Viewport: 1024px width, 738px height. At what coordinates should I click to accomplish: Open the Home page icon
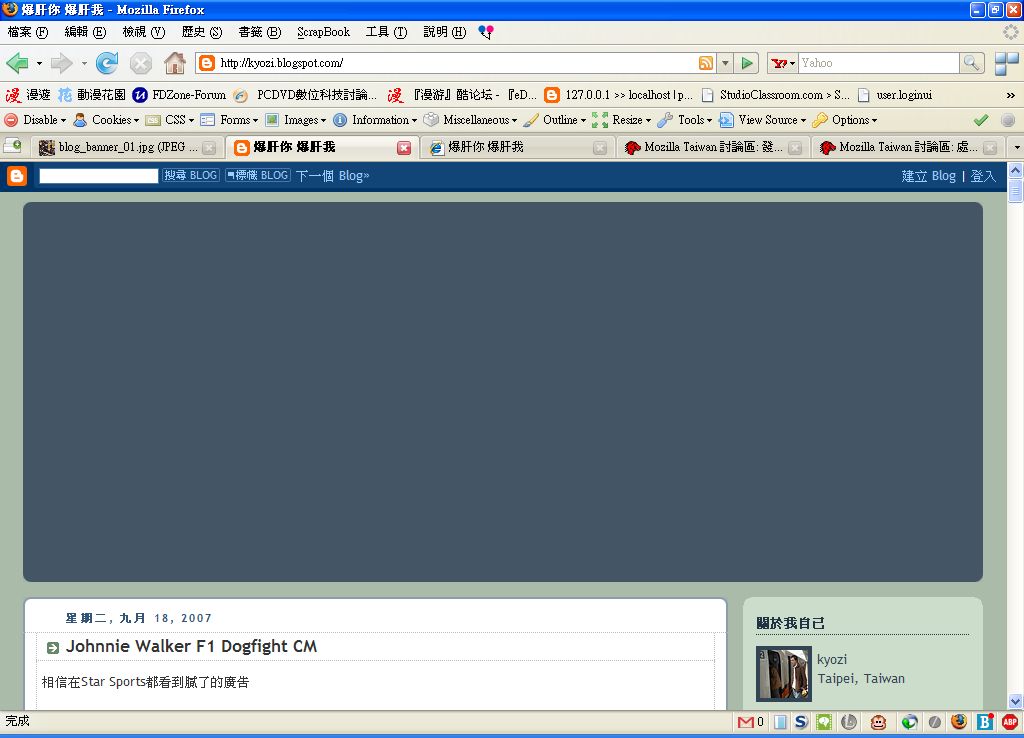(x=174, y=63)
